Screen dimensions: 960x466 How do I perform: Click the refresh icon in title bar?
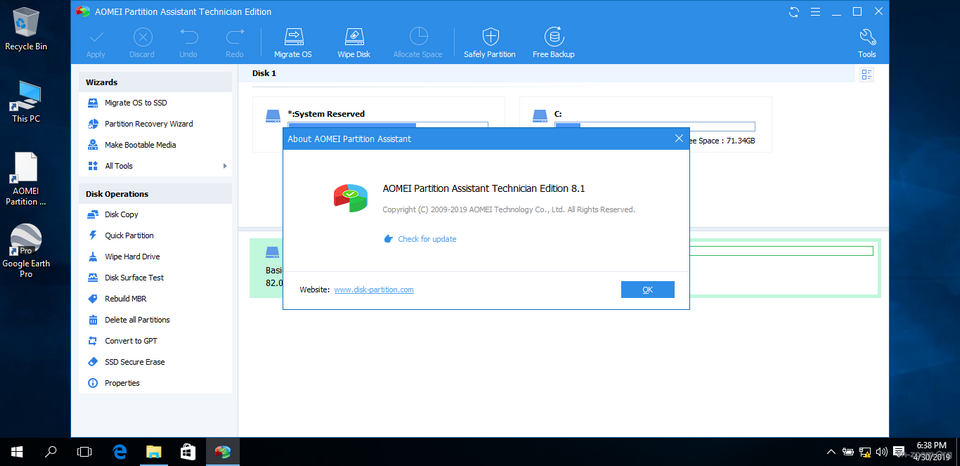pyautogui.click(x=794, y=12)
